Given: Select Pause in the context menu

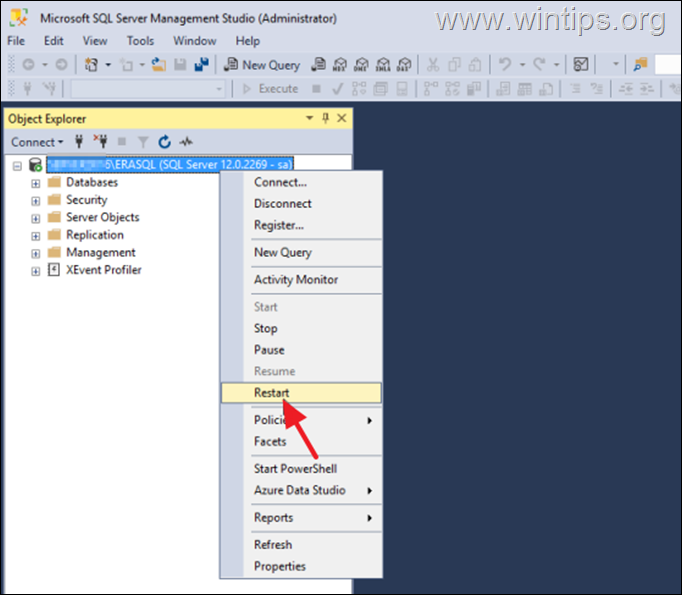Looking at the screenshot, I should [x=301, y=350].
